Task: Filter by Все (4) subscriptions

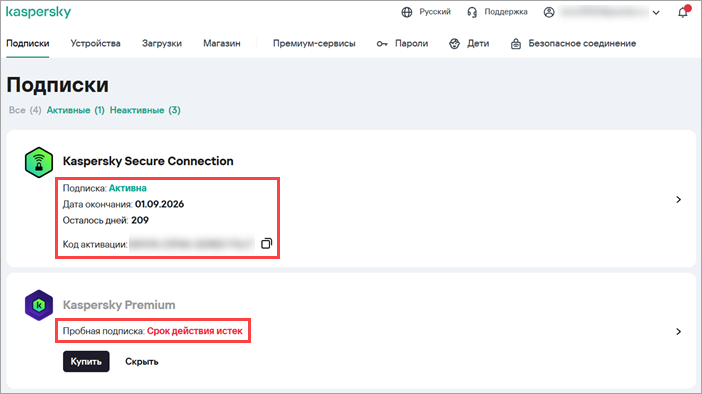Action: (x=25, y=110)
